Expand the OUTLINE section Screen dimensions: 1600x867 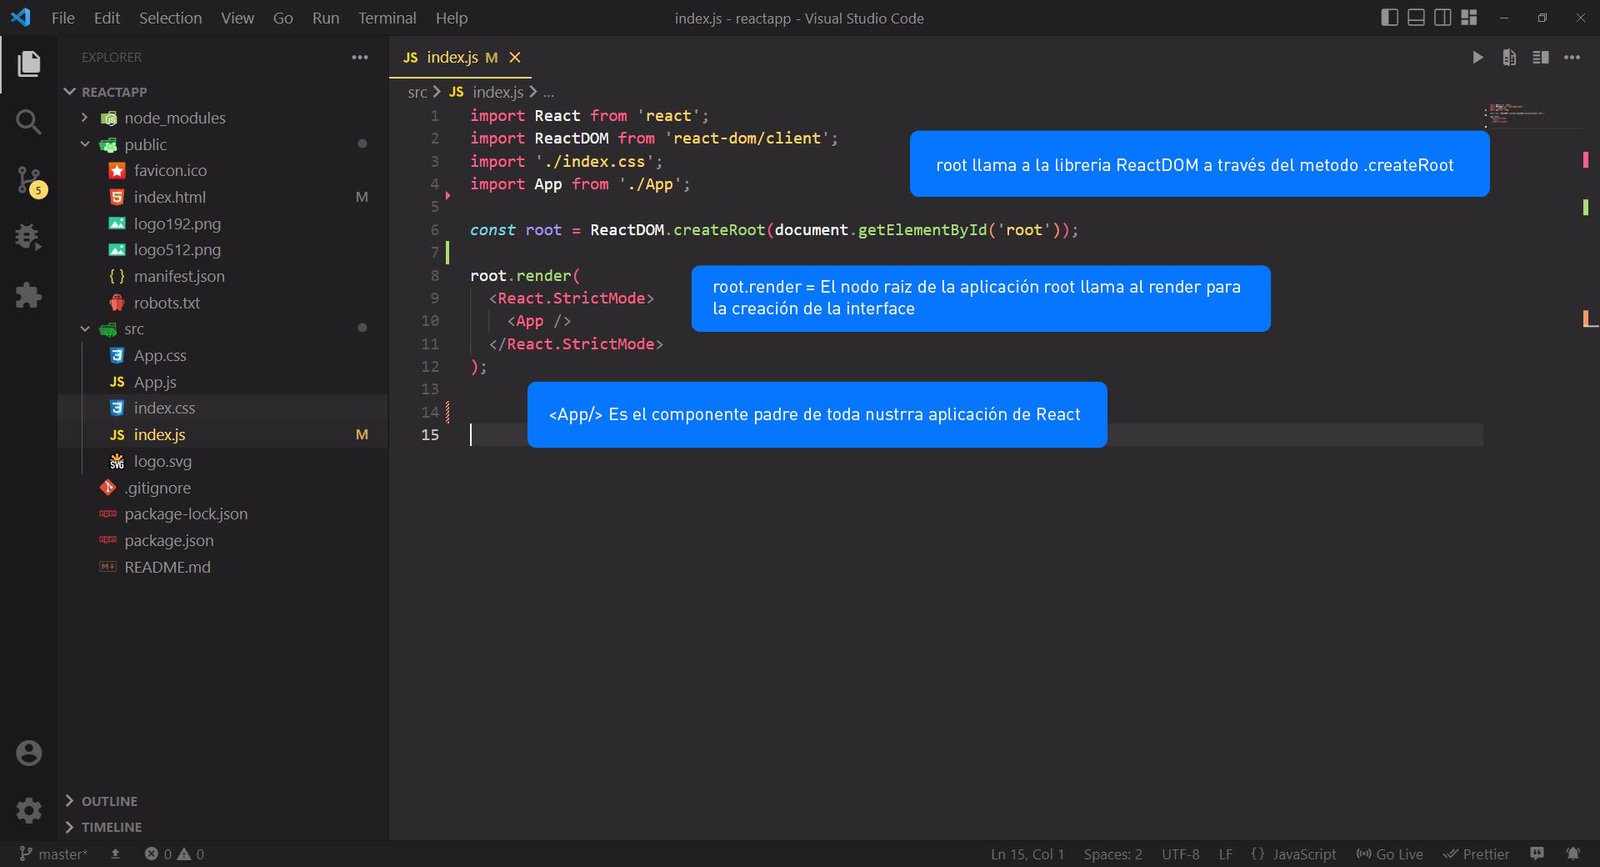(x=223, y=801)
